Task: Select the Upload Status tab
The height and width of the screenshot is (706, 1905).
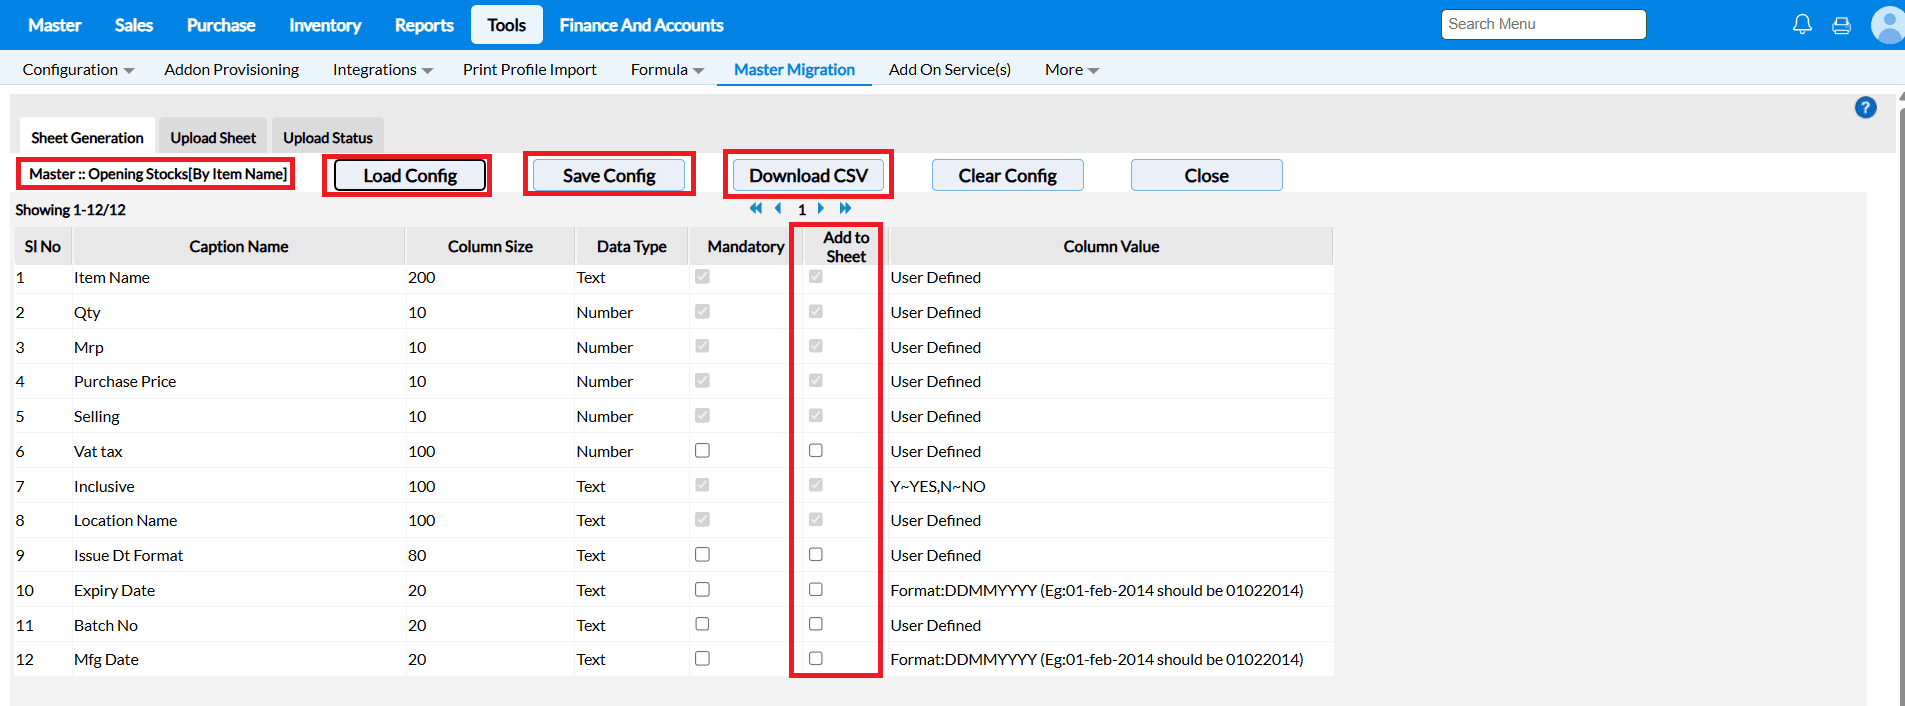Action: tap(328, 138)
